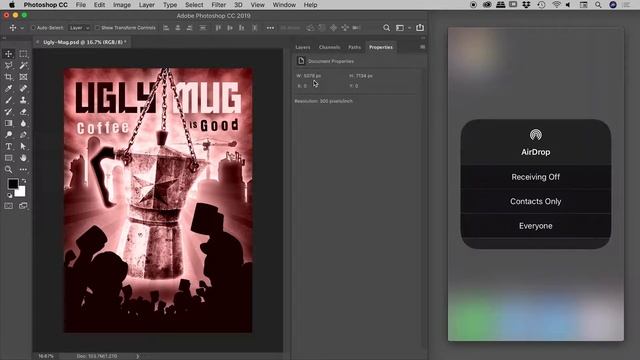Select the Move tool in toolbox
Screen dimensions: 640x360
[9, 54]
